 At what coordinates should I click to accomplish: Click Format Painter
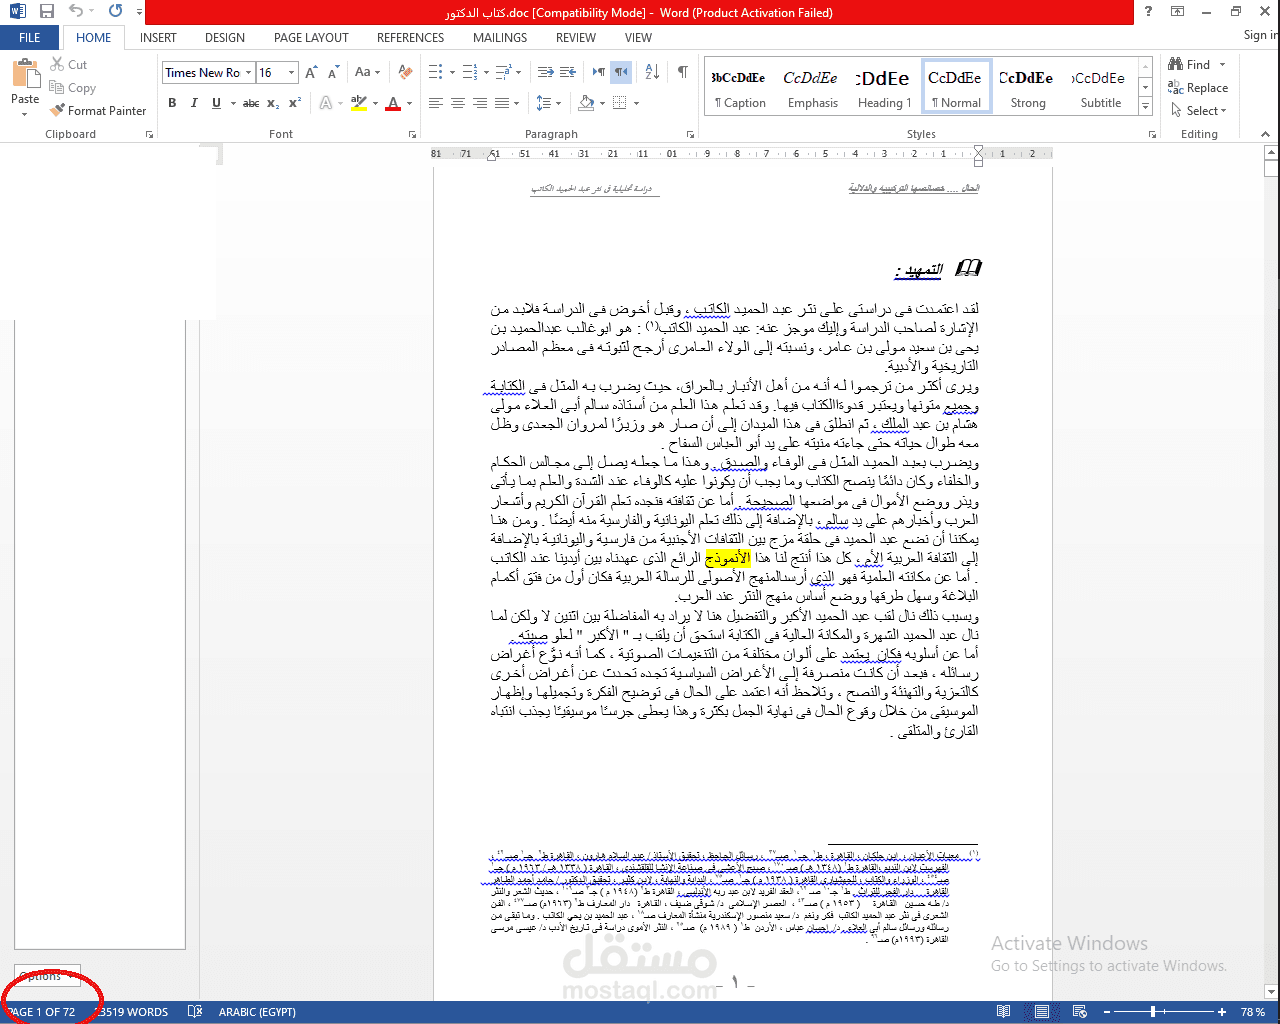pyautogui.click(x=98, y=111)
